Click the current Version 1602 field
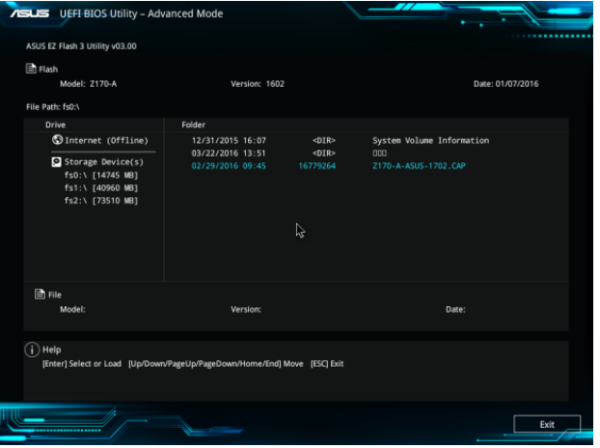 point(258,83)
